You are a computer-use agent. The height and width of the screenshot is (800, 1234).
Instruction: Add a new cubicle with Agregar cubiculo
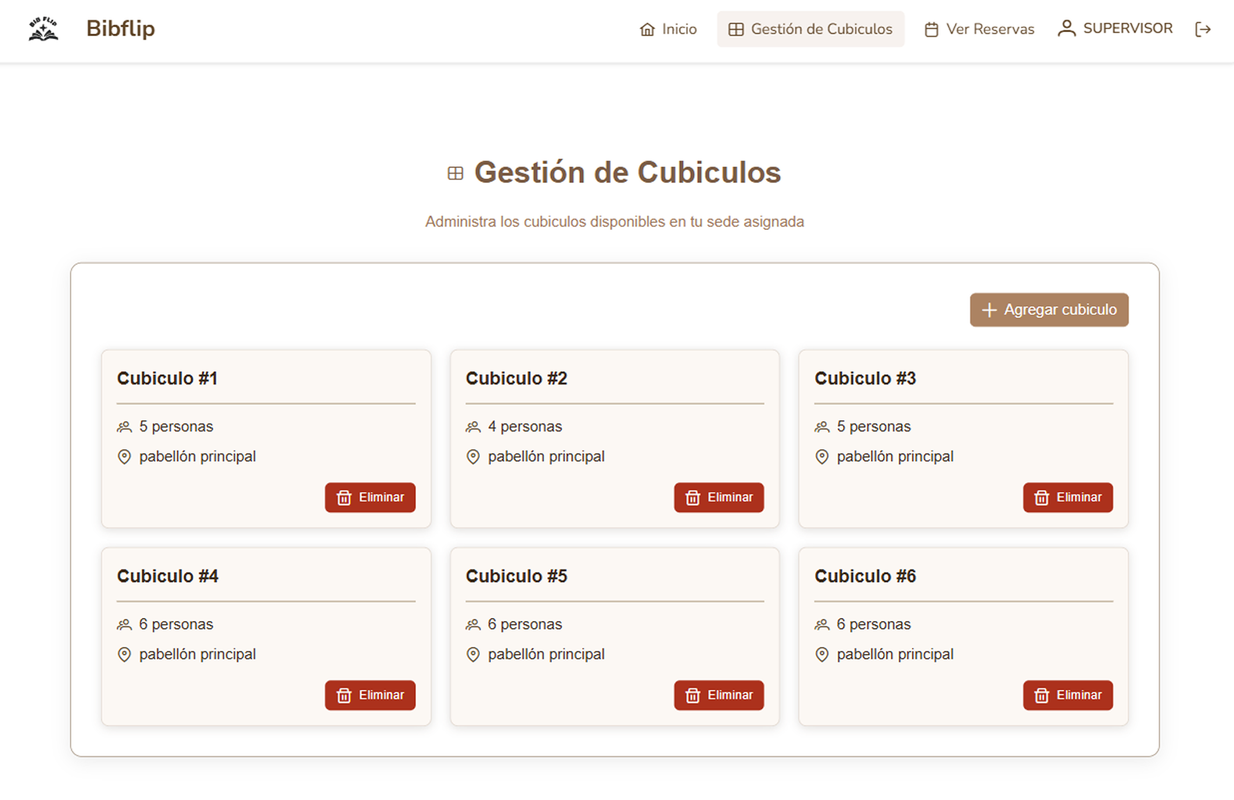pyautogui.click(x=1049, y=310)
